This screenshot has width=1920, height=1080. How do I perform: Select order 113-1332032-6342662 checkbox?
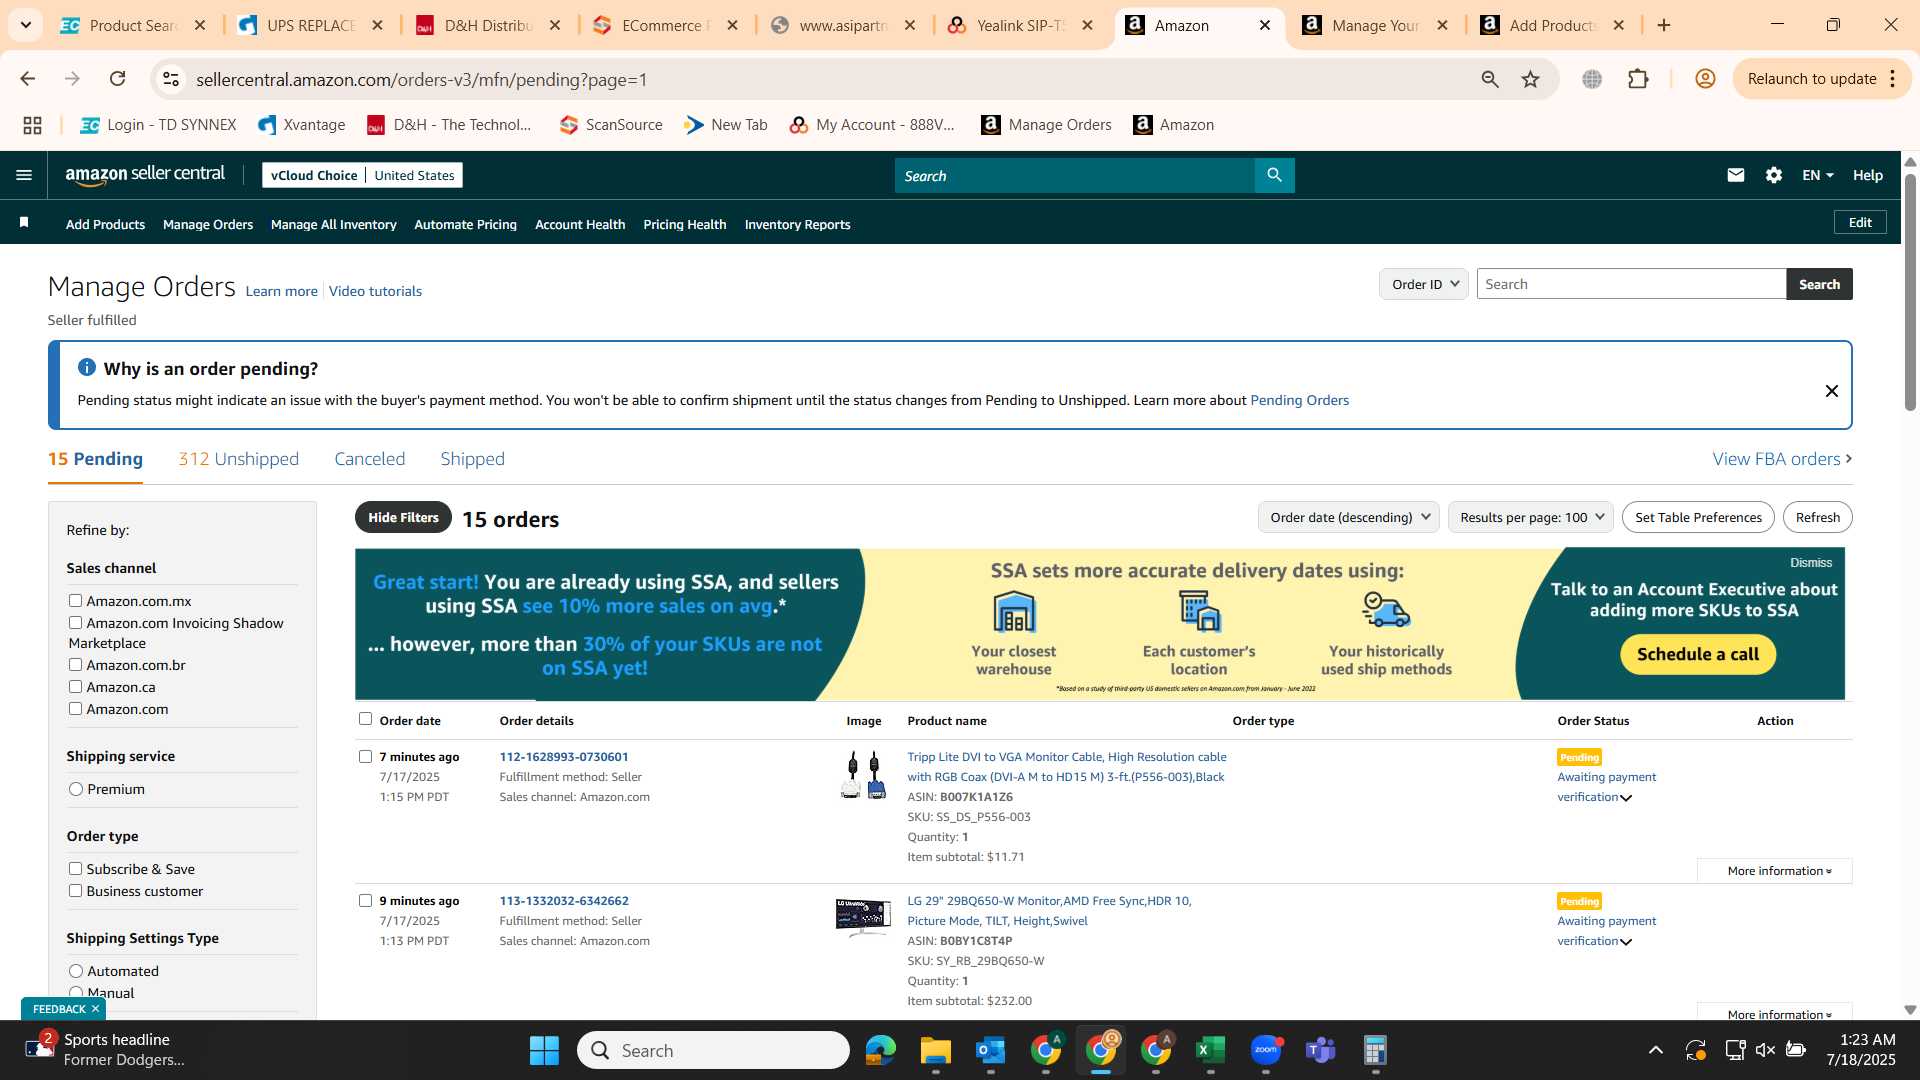coord(365,900)
